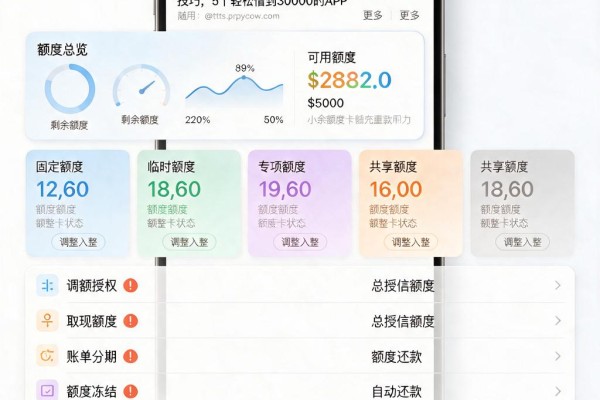This screenshot has height=400, width=600.
Task: Click the 12,60 value in 固定额度
Action: tap(63, 189)
